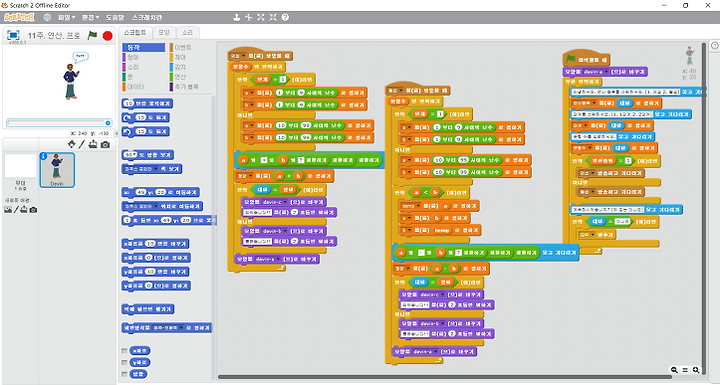Collapse the stage with the small arrow beside the coordinates
Viewport: 720px width, 385px height.
tap(116, 133)
